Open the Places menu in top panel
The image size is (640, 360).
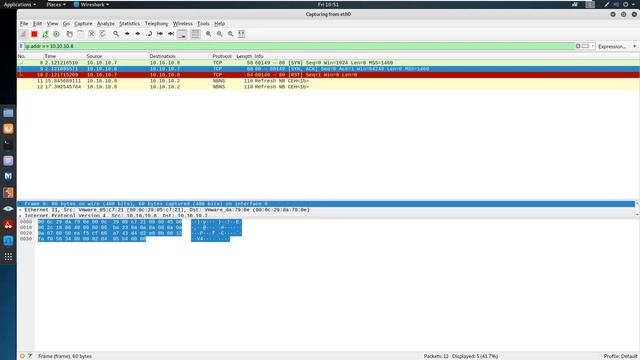coord(56,4)
